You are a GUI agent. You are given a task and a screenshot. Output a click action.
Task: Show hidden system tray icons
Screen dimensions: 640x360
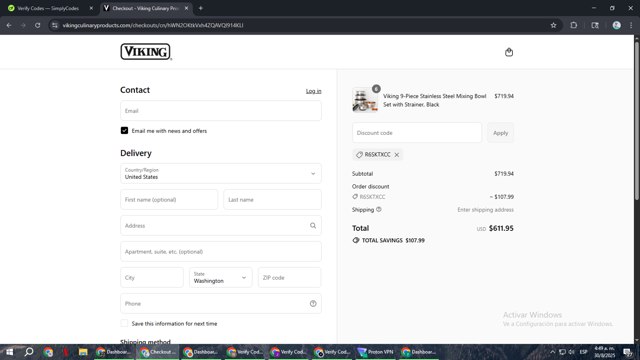click(x=552, y=352)
